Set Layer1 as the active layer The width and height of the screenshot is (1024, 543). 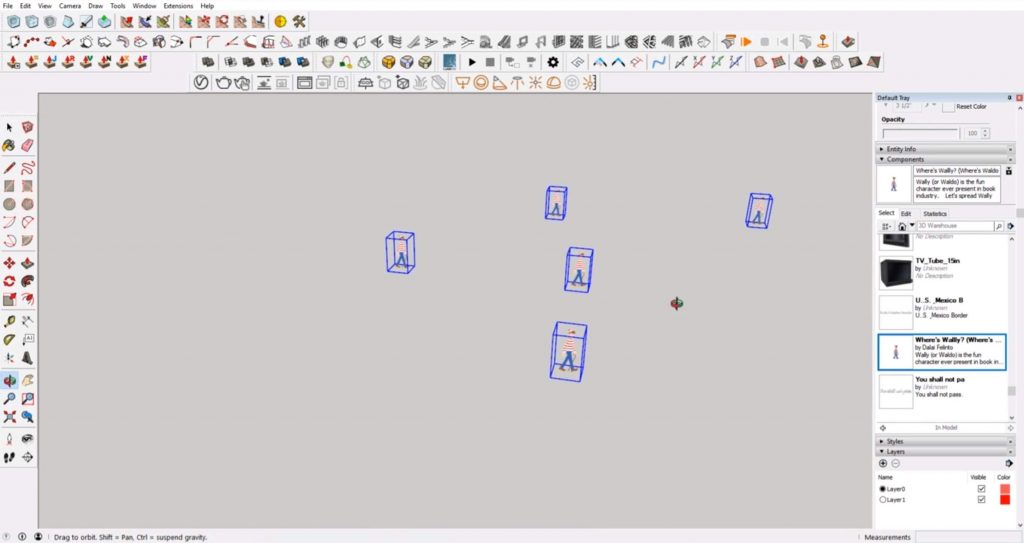tap(882, 500)
